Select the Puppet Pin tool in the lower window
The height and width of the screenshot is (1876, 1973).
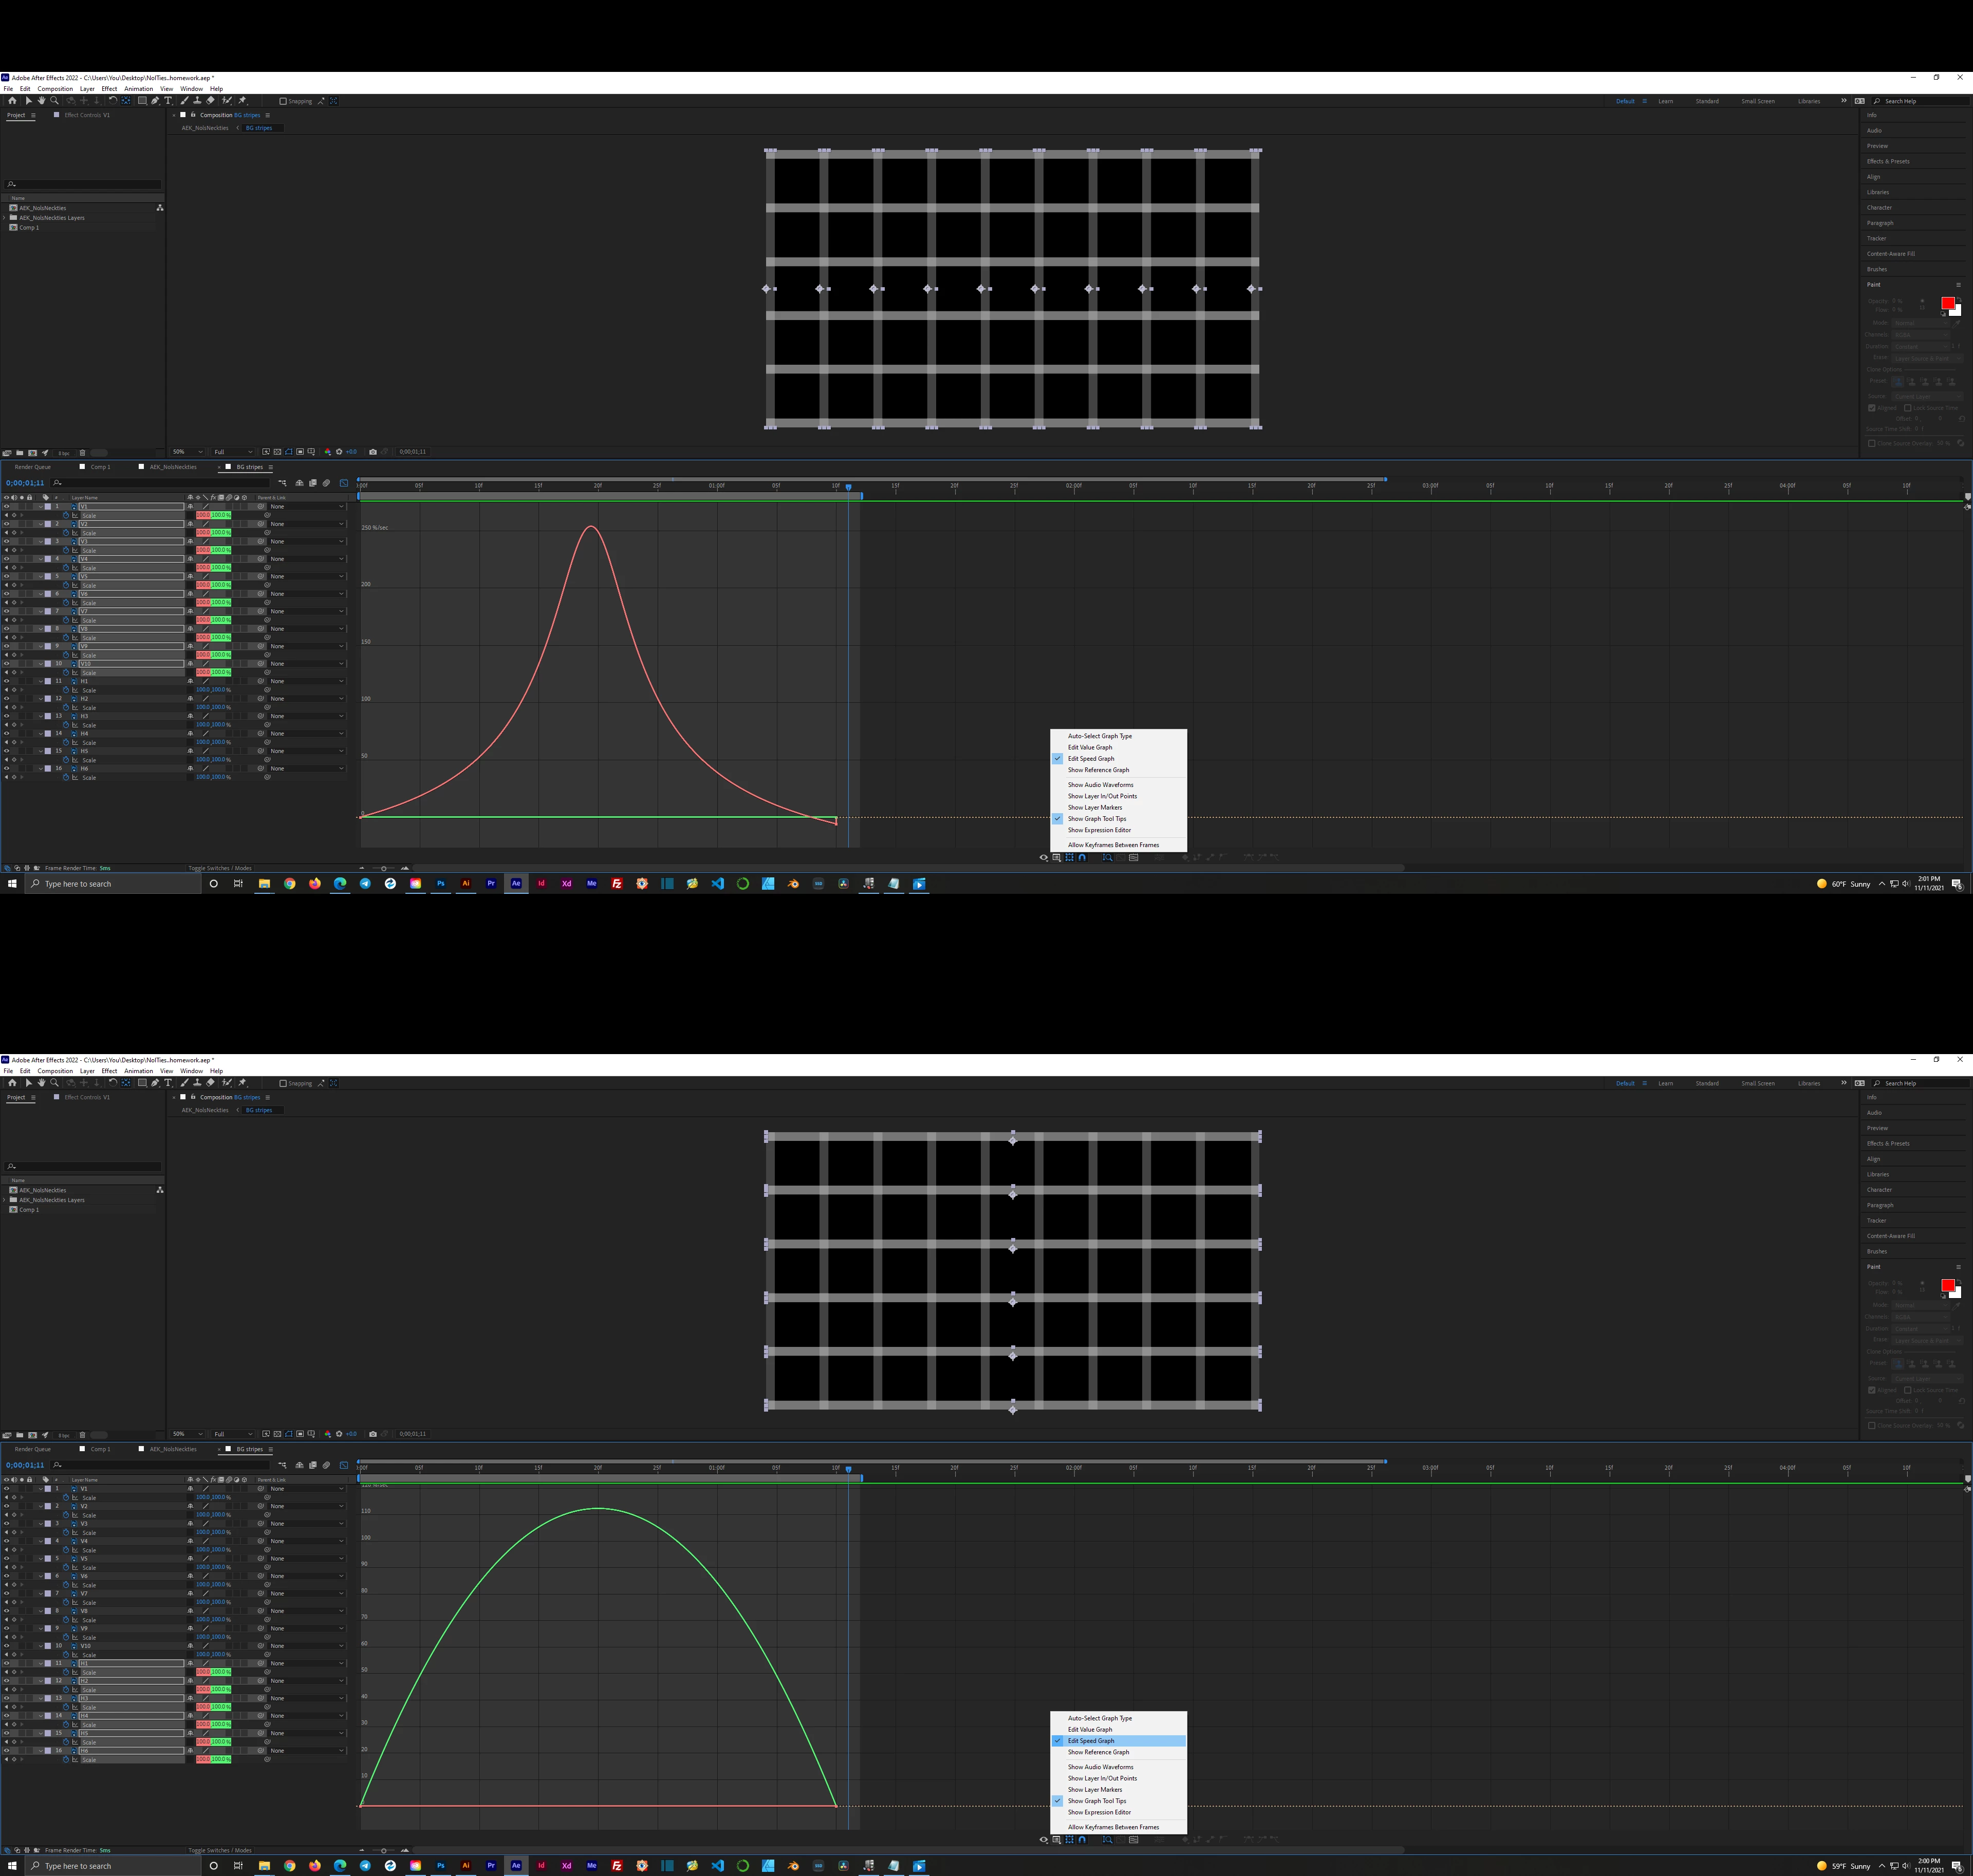pyautogui.click(x=242, y=1083)
